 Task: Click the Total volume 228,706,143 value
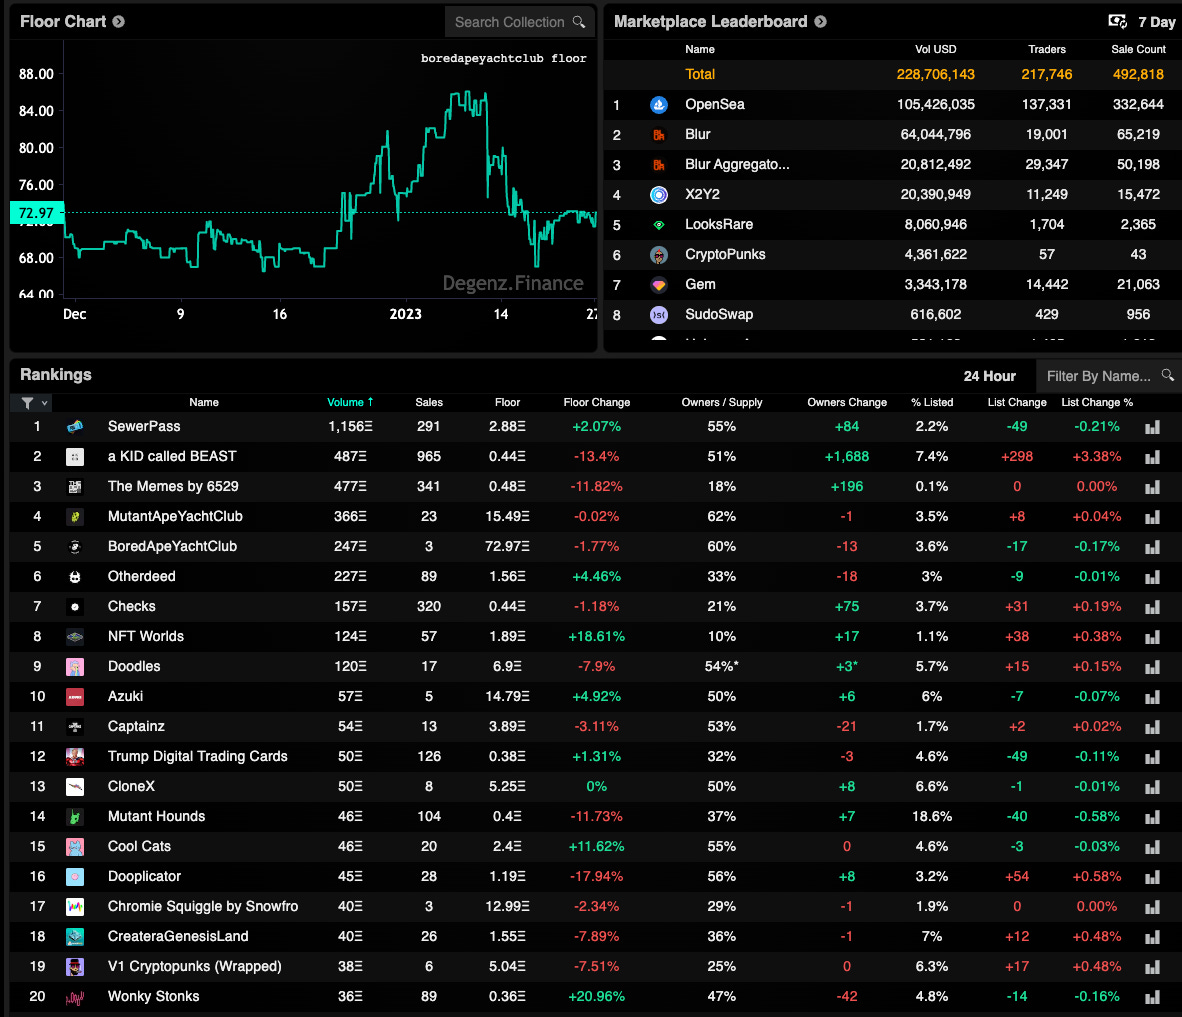tap(935, 75)
